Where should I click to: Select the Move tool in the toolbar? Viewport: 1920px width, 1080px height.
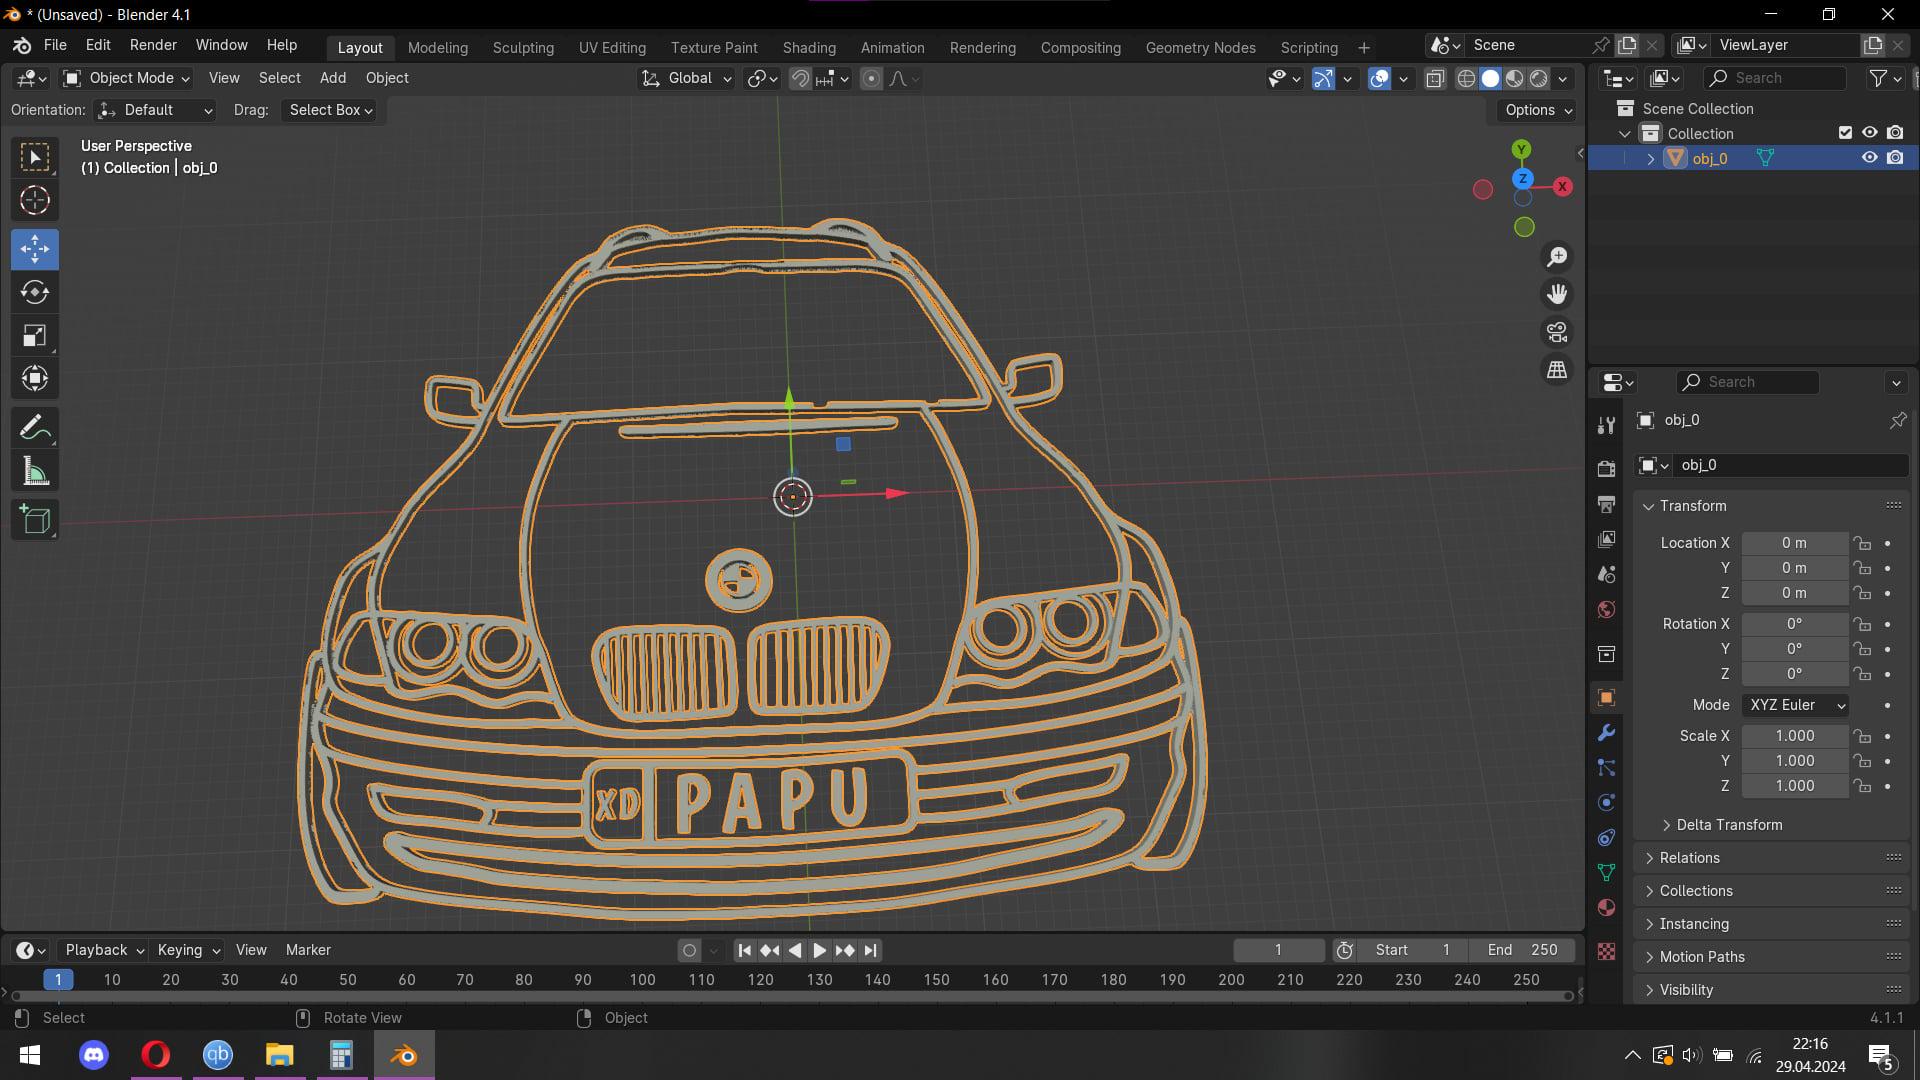point(34,249)
